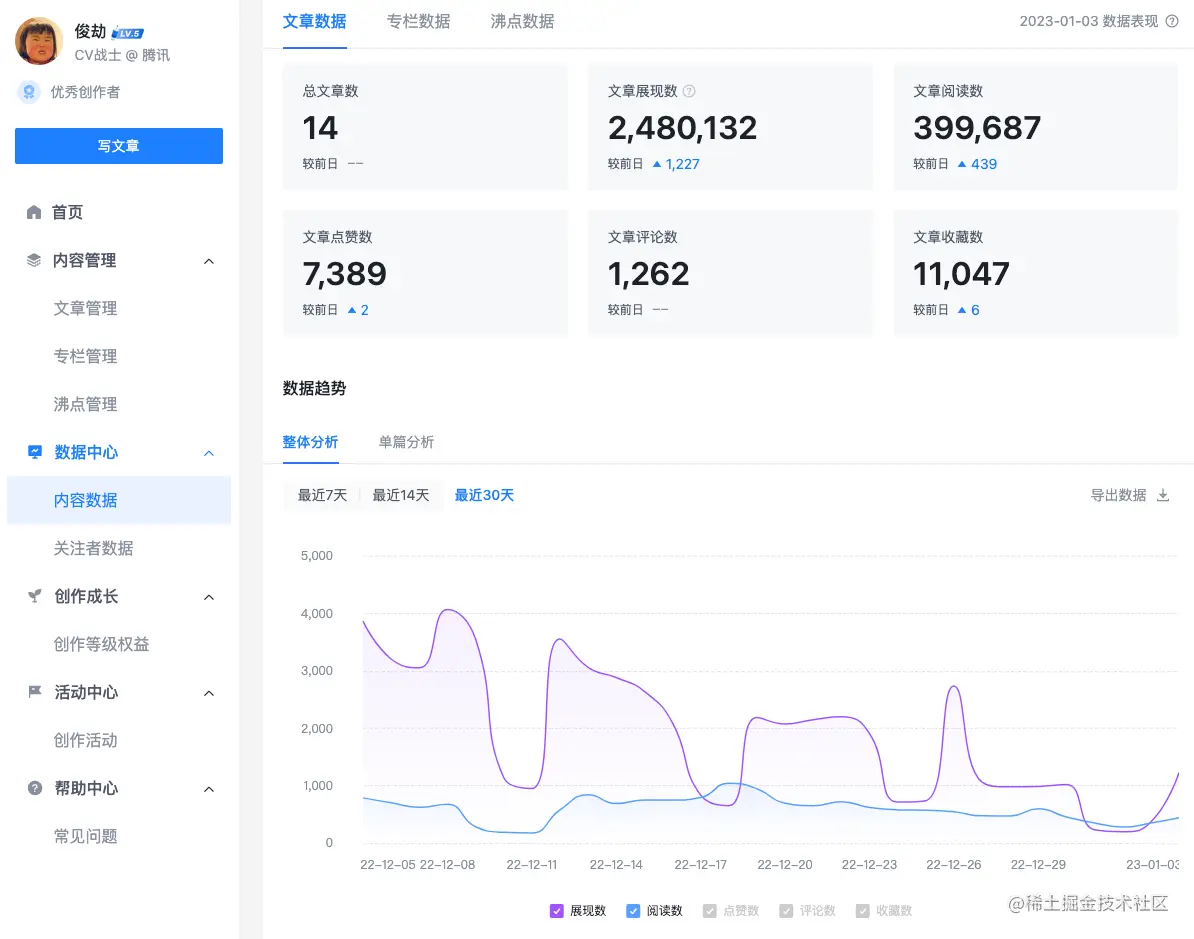Screen dimensions: 1194x939
Task: Click the 总文章数 card value 14
Action: point(320,128)
